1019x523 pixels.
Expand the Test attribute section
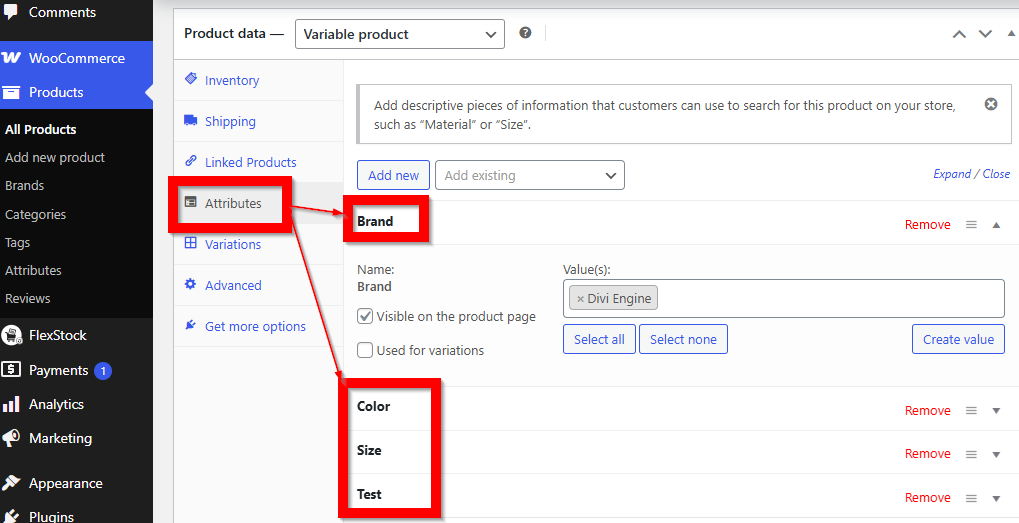[x=996, y=498]
